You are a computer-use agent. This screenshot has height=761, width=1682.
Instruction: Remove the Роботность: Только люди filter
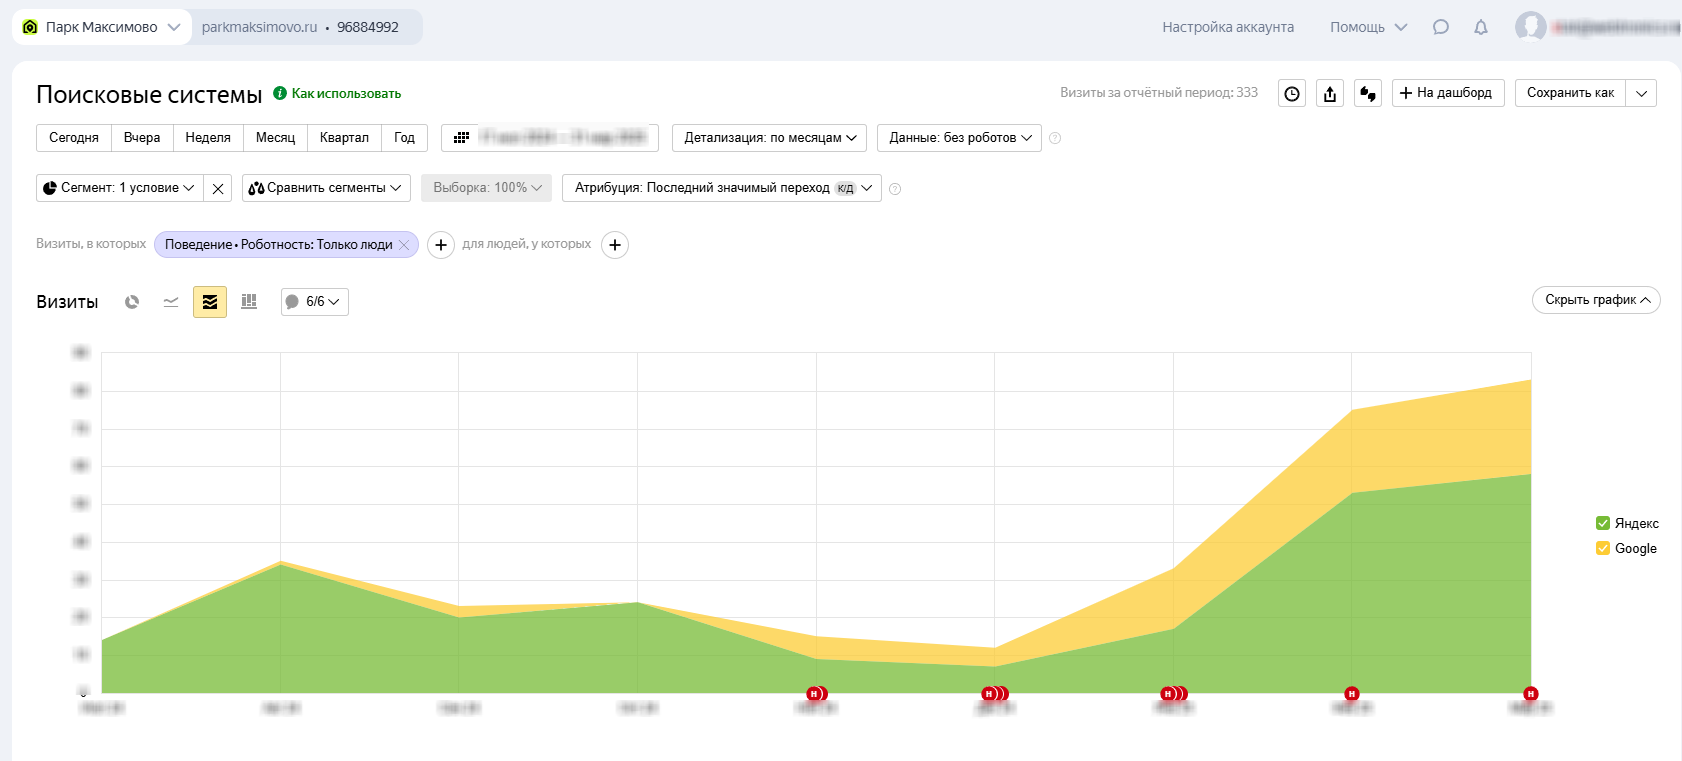[x=404, y=245]
